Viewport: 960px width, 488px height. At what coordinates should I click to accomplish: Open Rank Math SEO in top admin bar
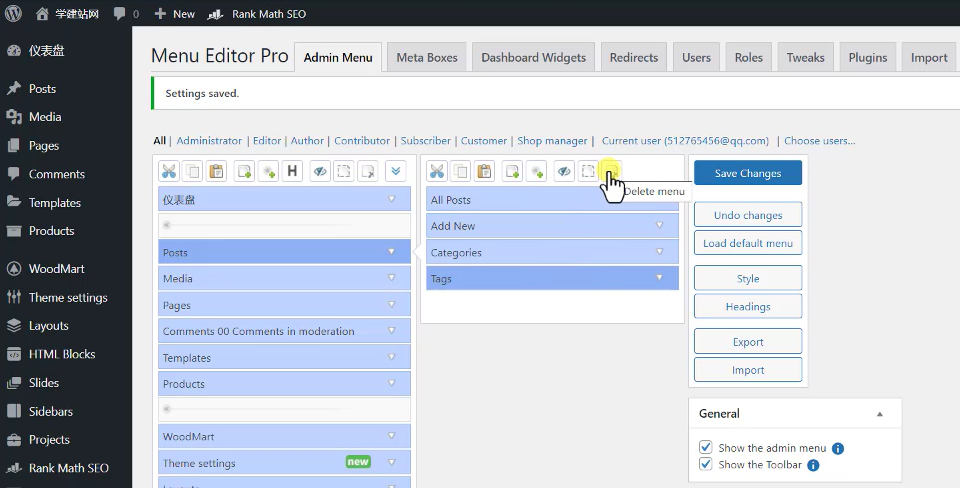257,13
